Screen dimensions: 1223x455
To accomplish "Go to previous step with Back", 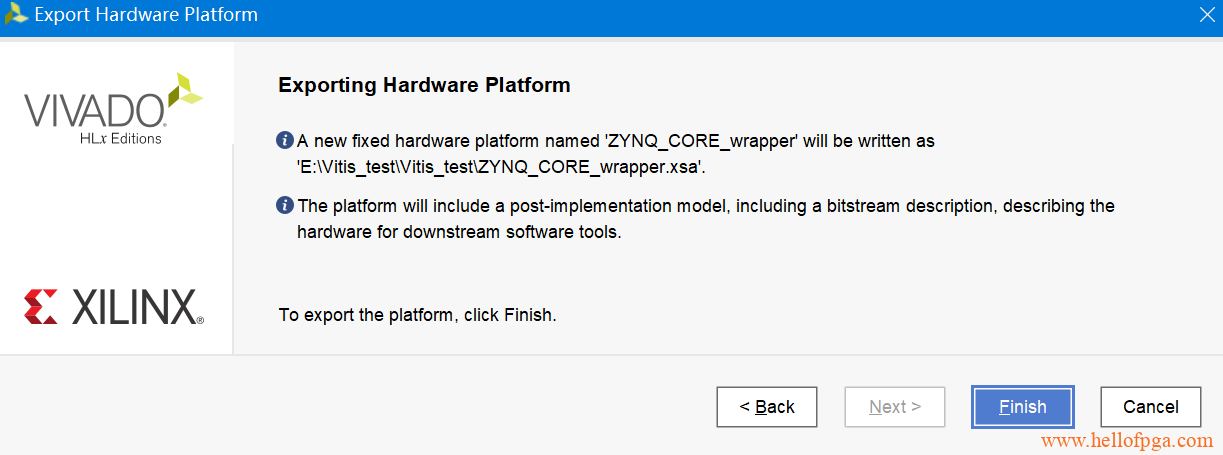I will tap(767, 407).
